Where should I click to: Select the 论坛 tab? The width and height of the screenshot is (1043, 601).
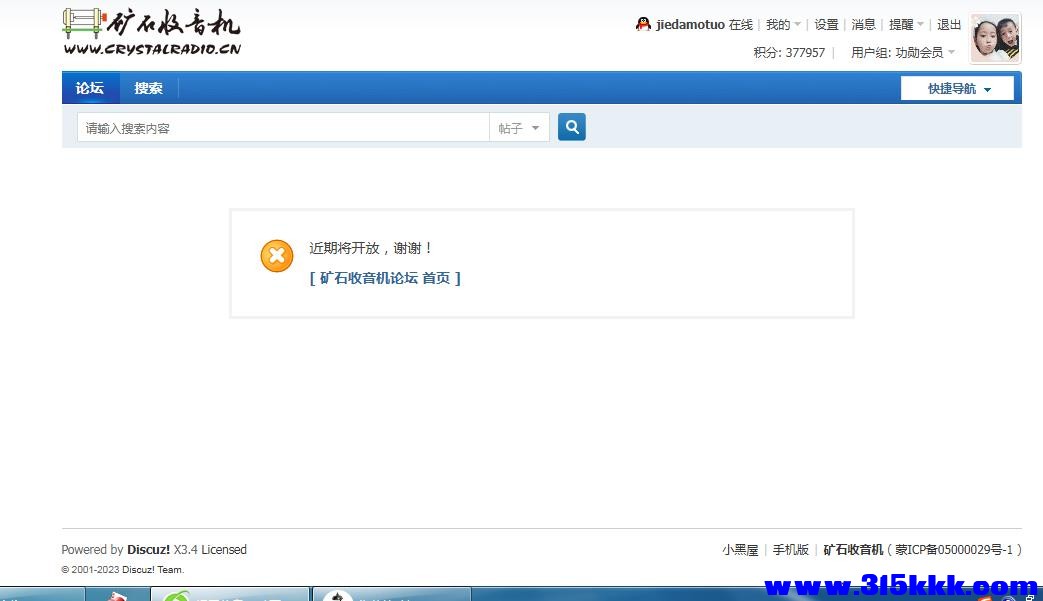pos(90,88)
